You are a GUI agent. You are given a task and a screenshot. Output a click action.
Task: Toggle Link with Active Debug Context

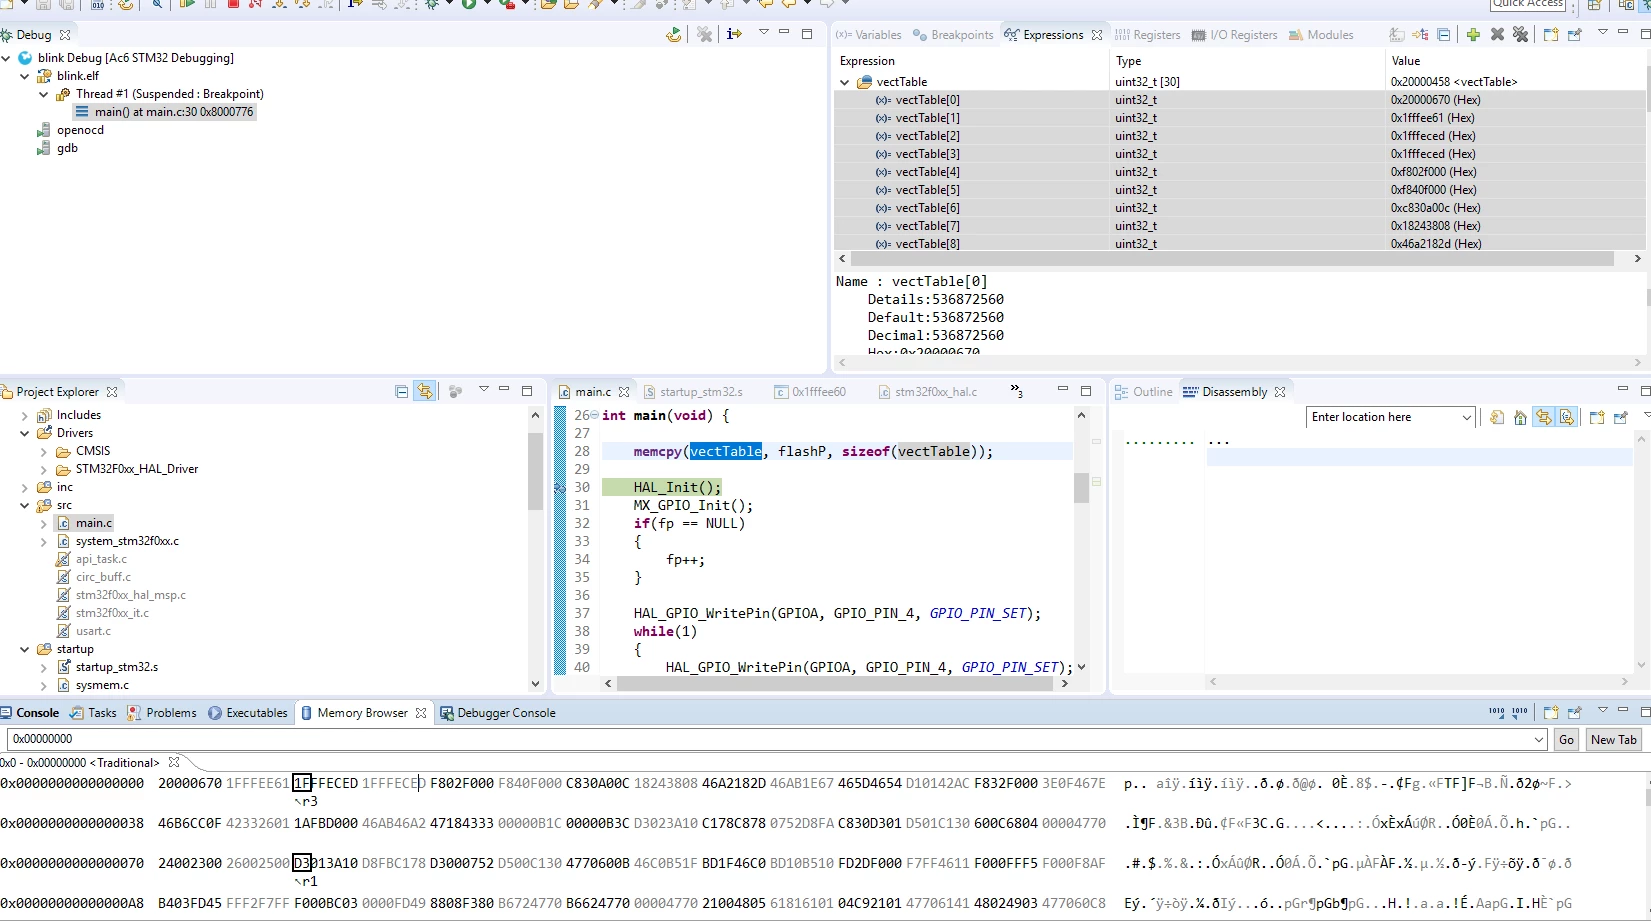[1544, 417]
